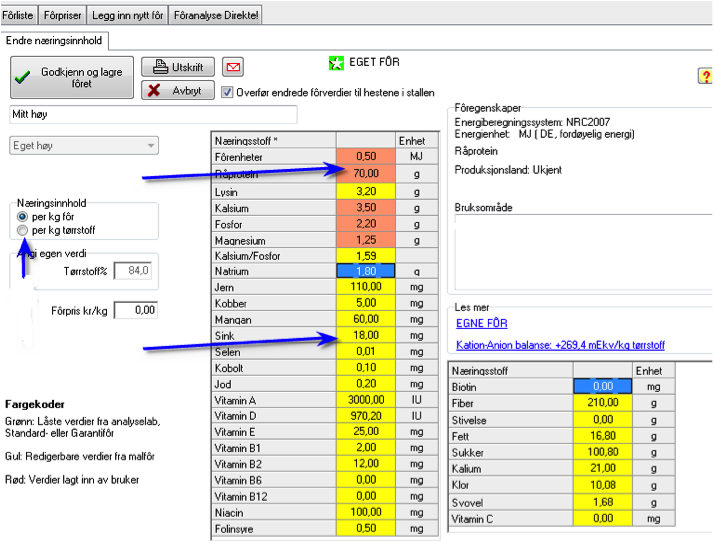
Task: Open the Kation-Anion balanse link
Action: (561, 345)
